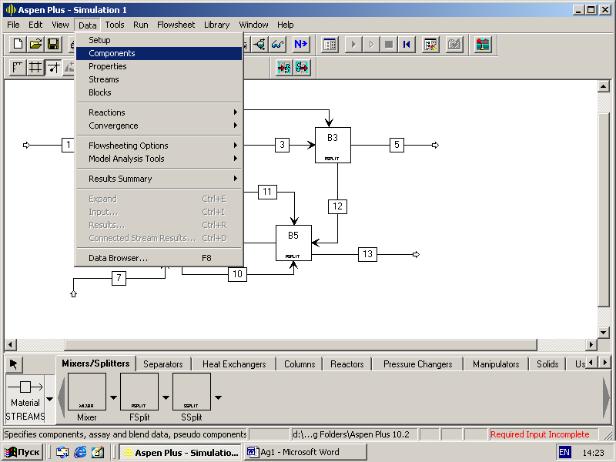Select the SSplit block icon

coord(192,394)
